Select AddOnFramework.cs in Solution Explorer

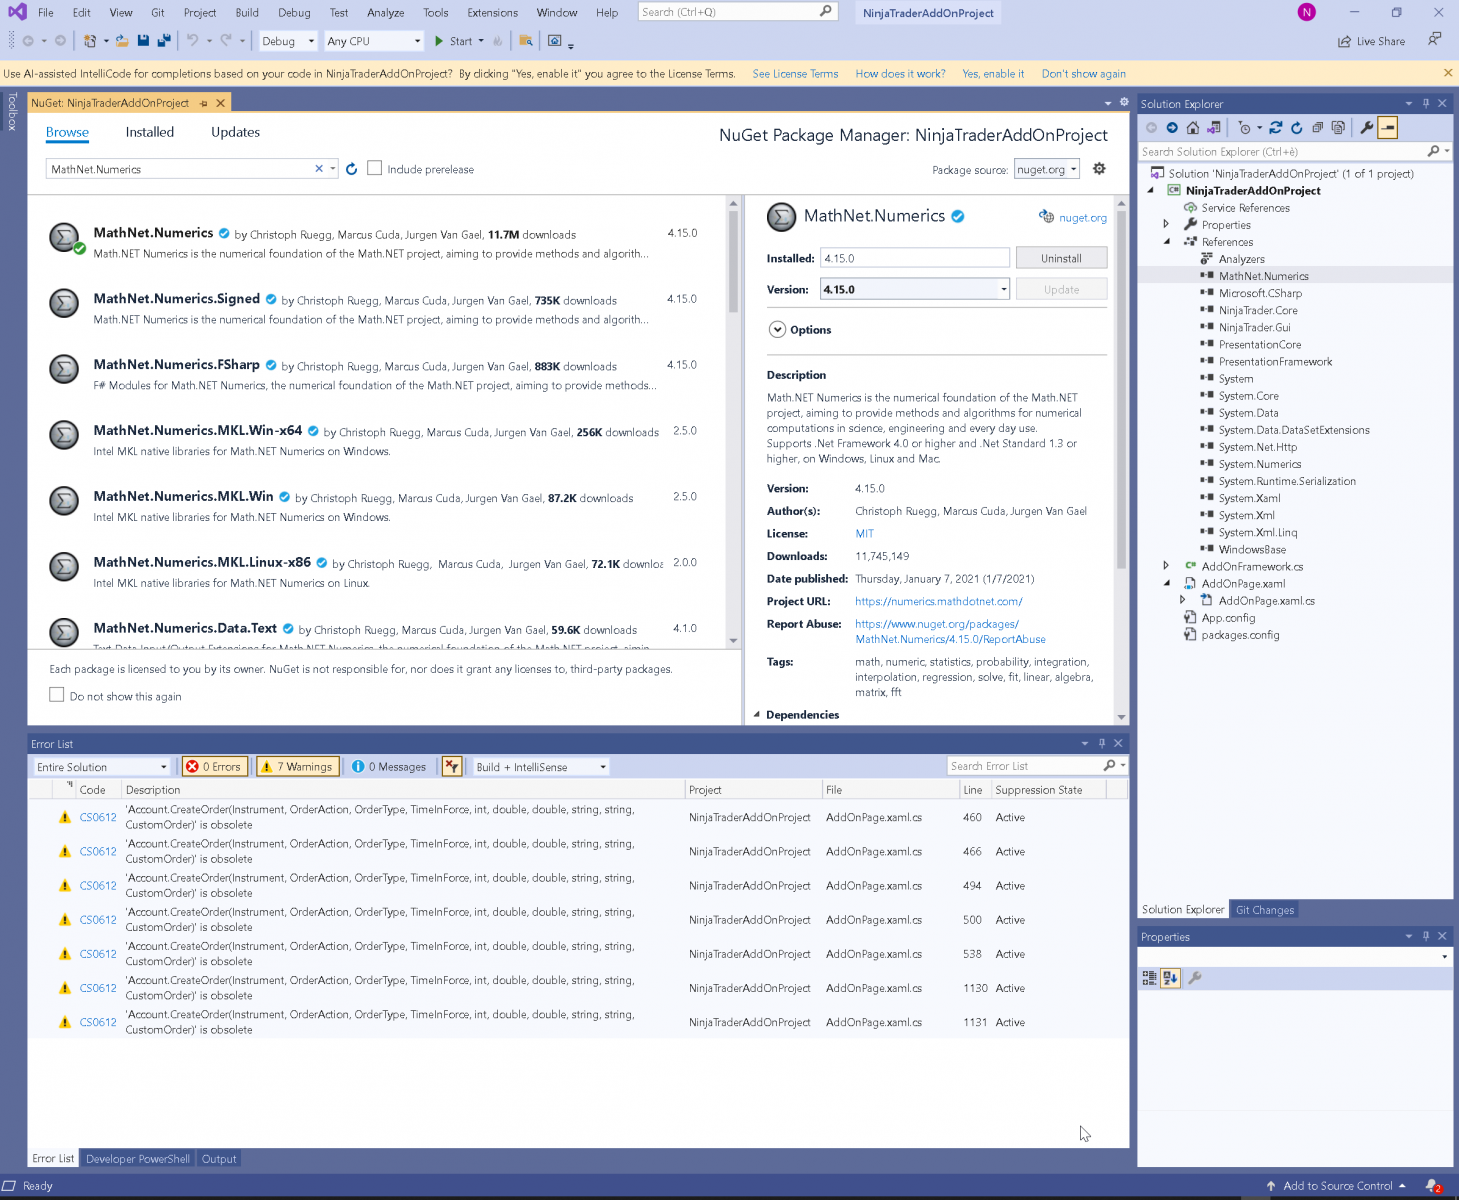tap(1252, 567)
